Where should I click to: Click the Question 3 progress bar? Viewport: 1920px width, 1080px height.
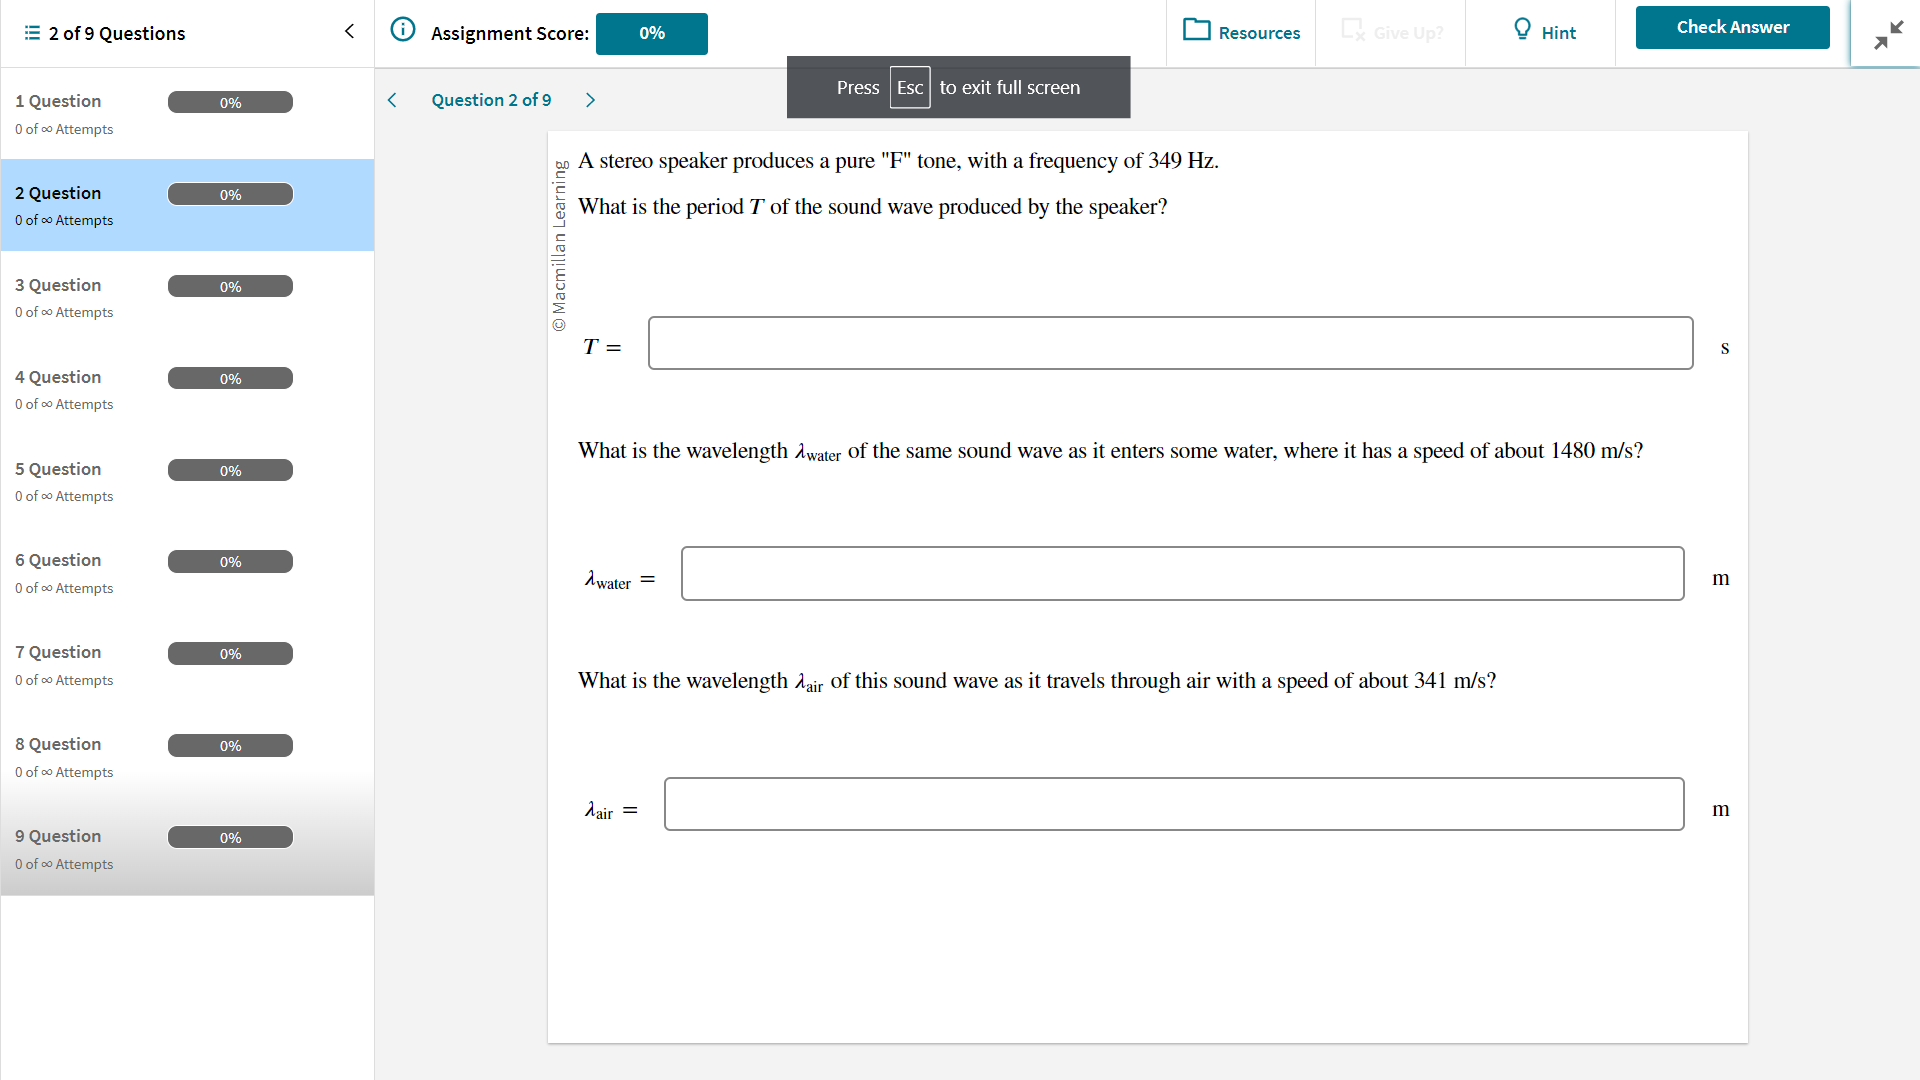coord(230,287)
